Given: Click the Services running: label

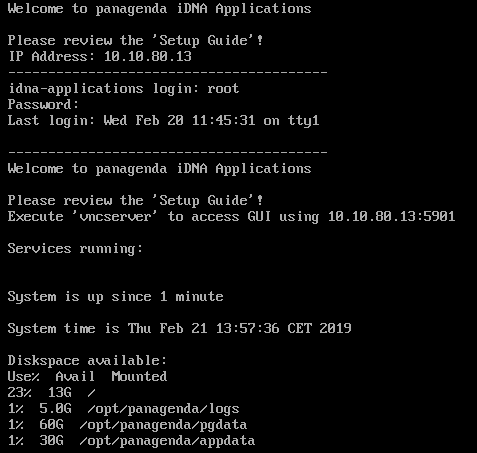Looking at the screenshot, I should pyautogui.click(x=75, y=249).
